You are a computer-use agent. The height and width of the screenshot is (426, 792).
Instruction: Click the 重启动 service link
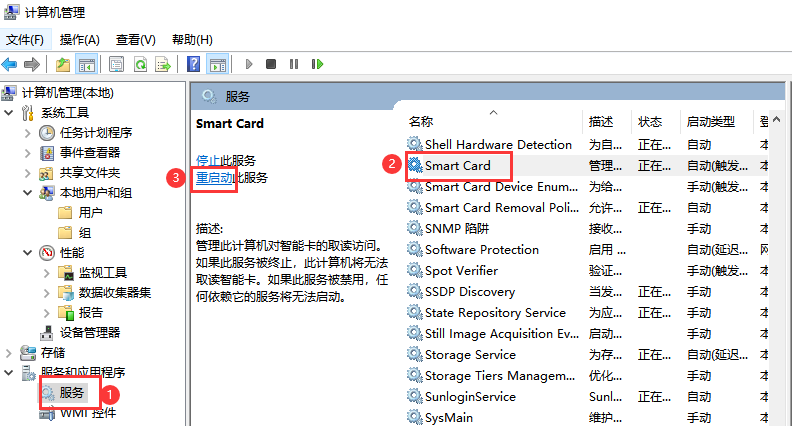pos(215,178)
